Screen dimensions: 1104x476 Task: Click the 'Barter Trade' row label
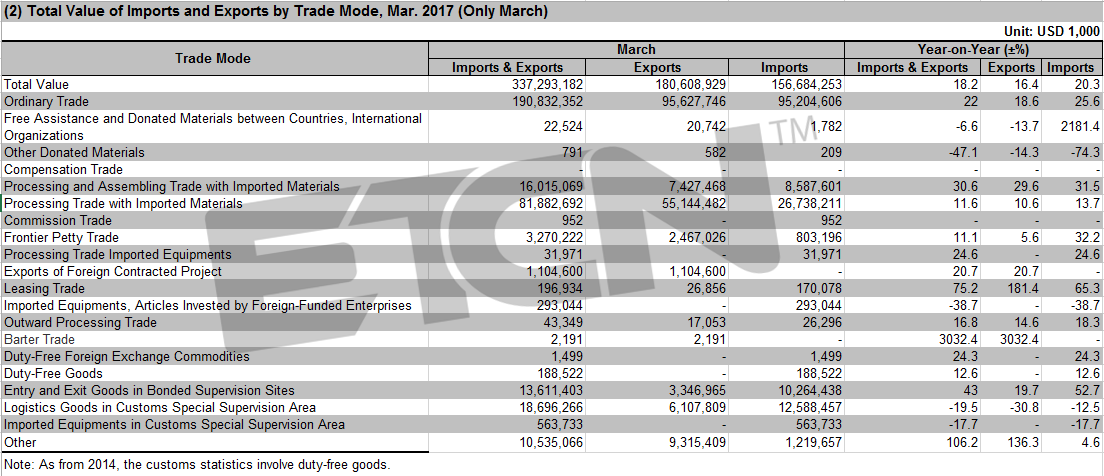click(40, 339)
